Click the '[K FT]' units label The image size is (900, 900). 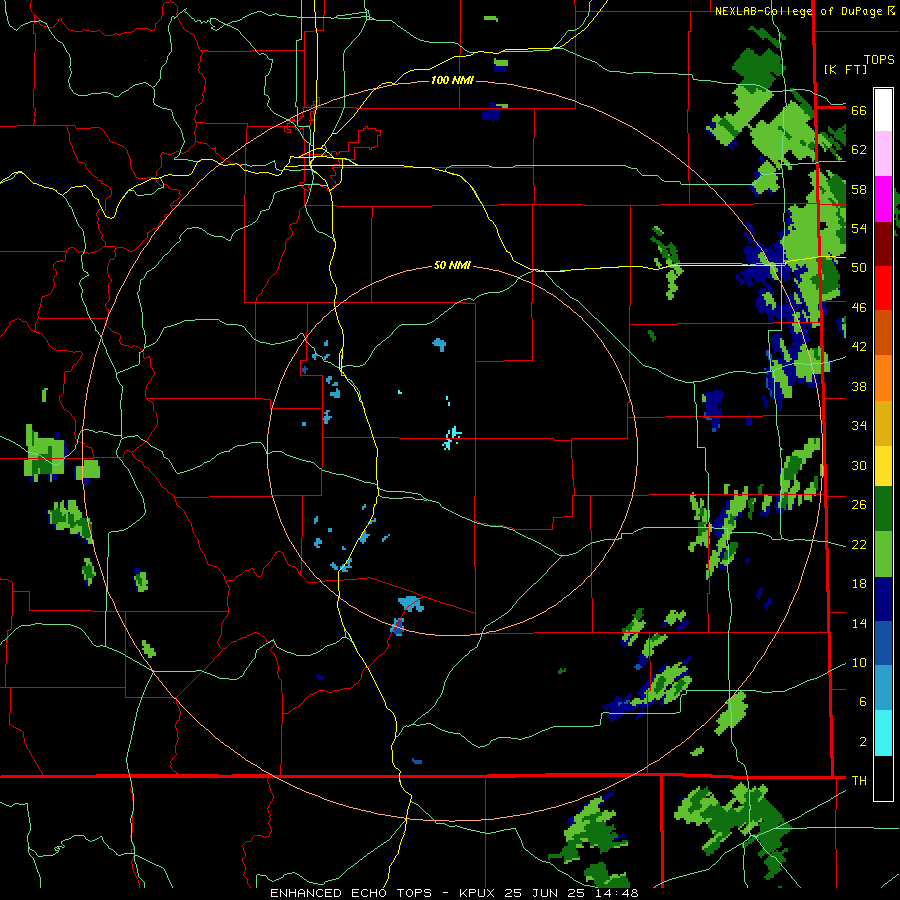(845, 69)
